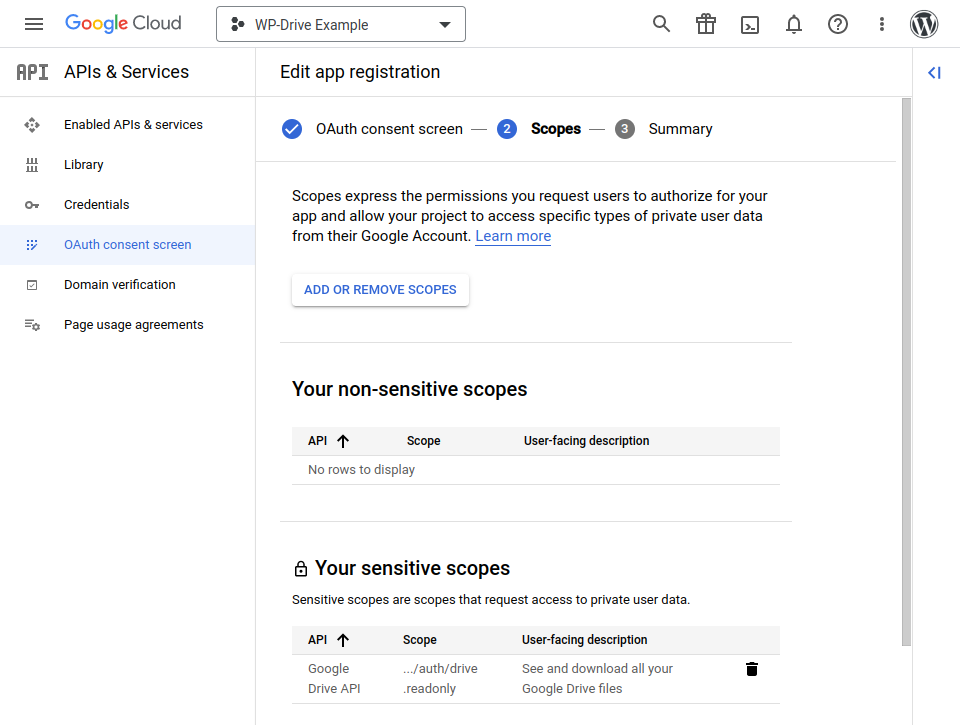
Task: Click the sensitive scopes lock icon
Action: pos(300,567)
